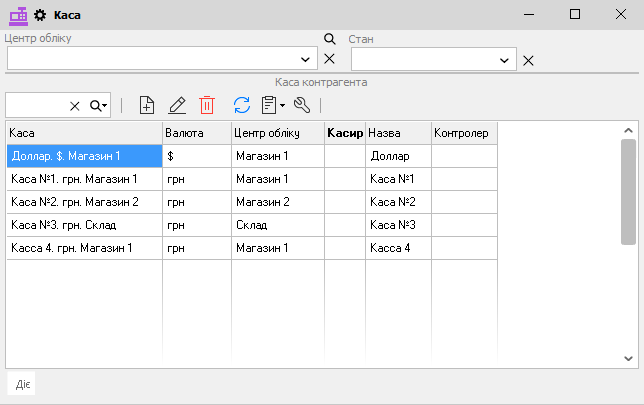Click the clipboard report icon

tap(269, 105)
